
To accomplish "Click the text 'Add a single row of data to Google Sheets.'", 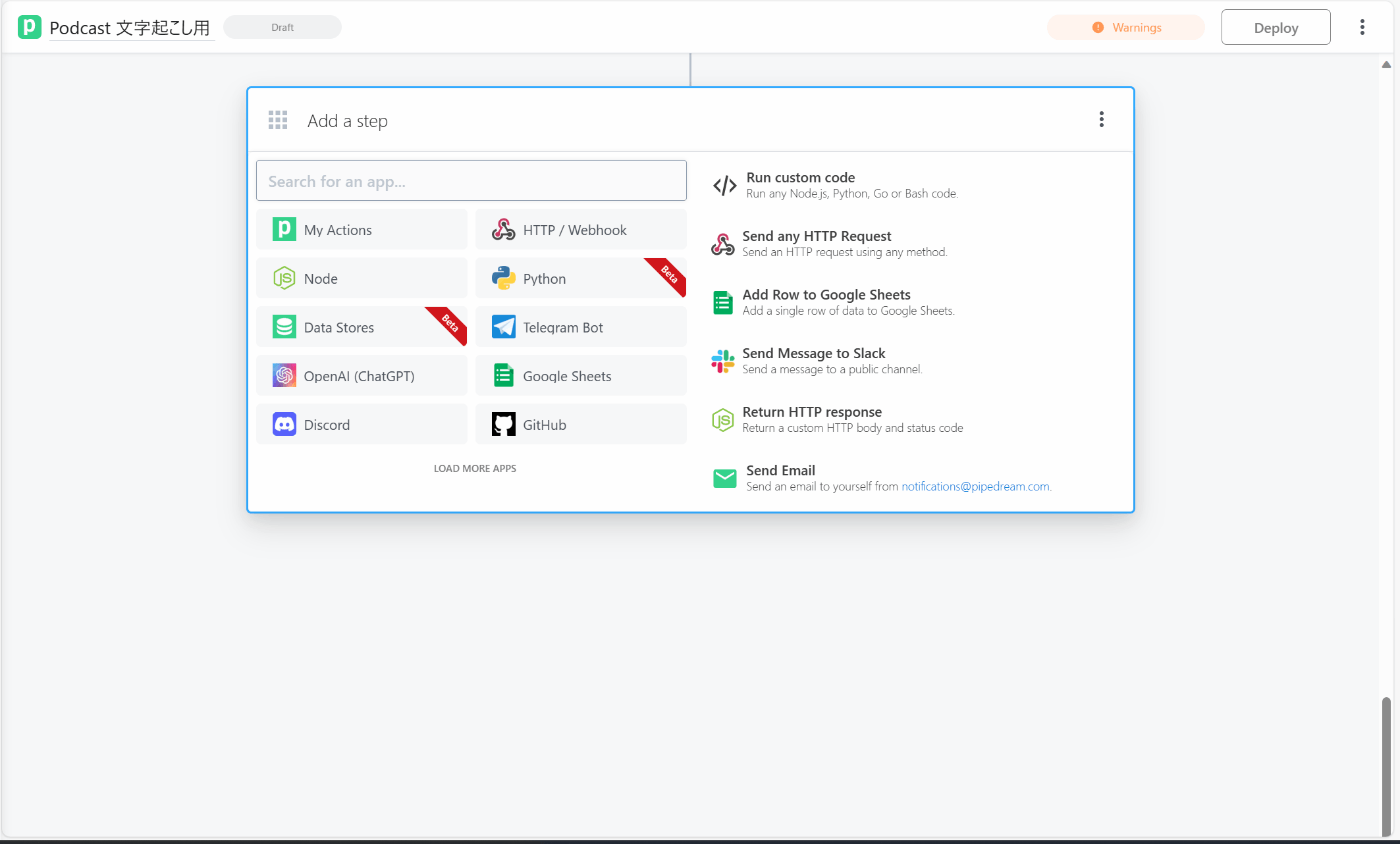I will (848, 311).
